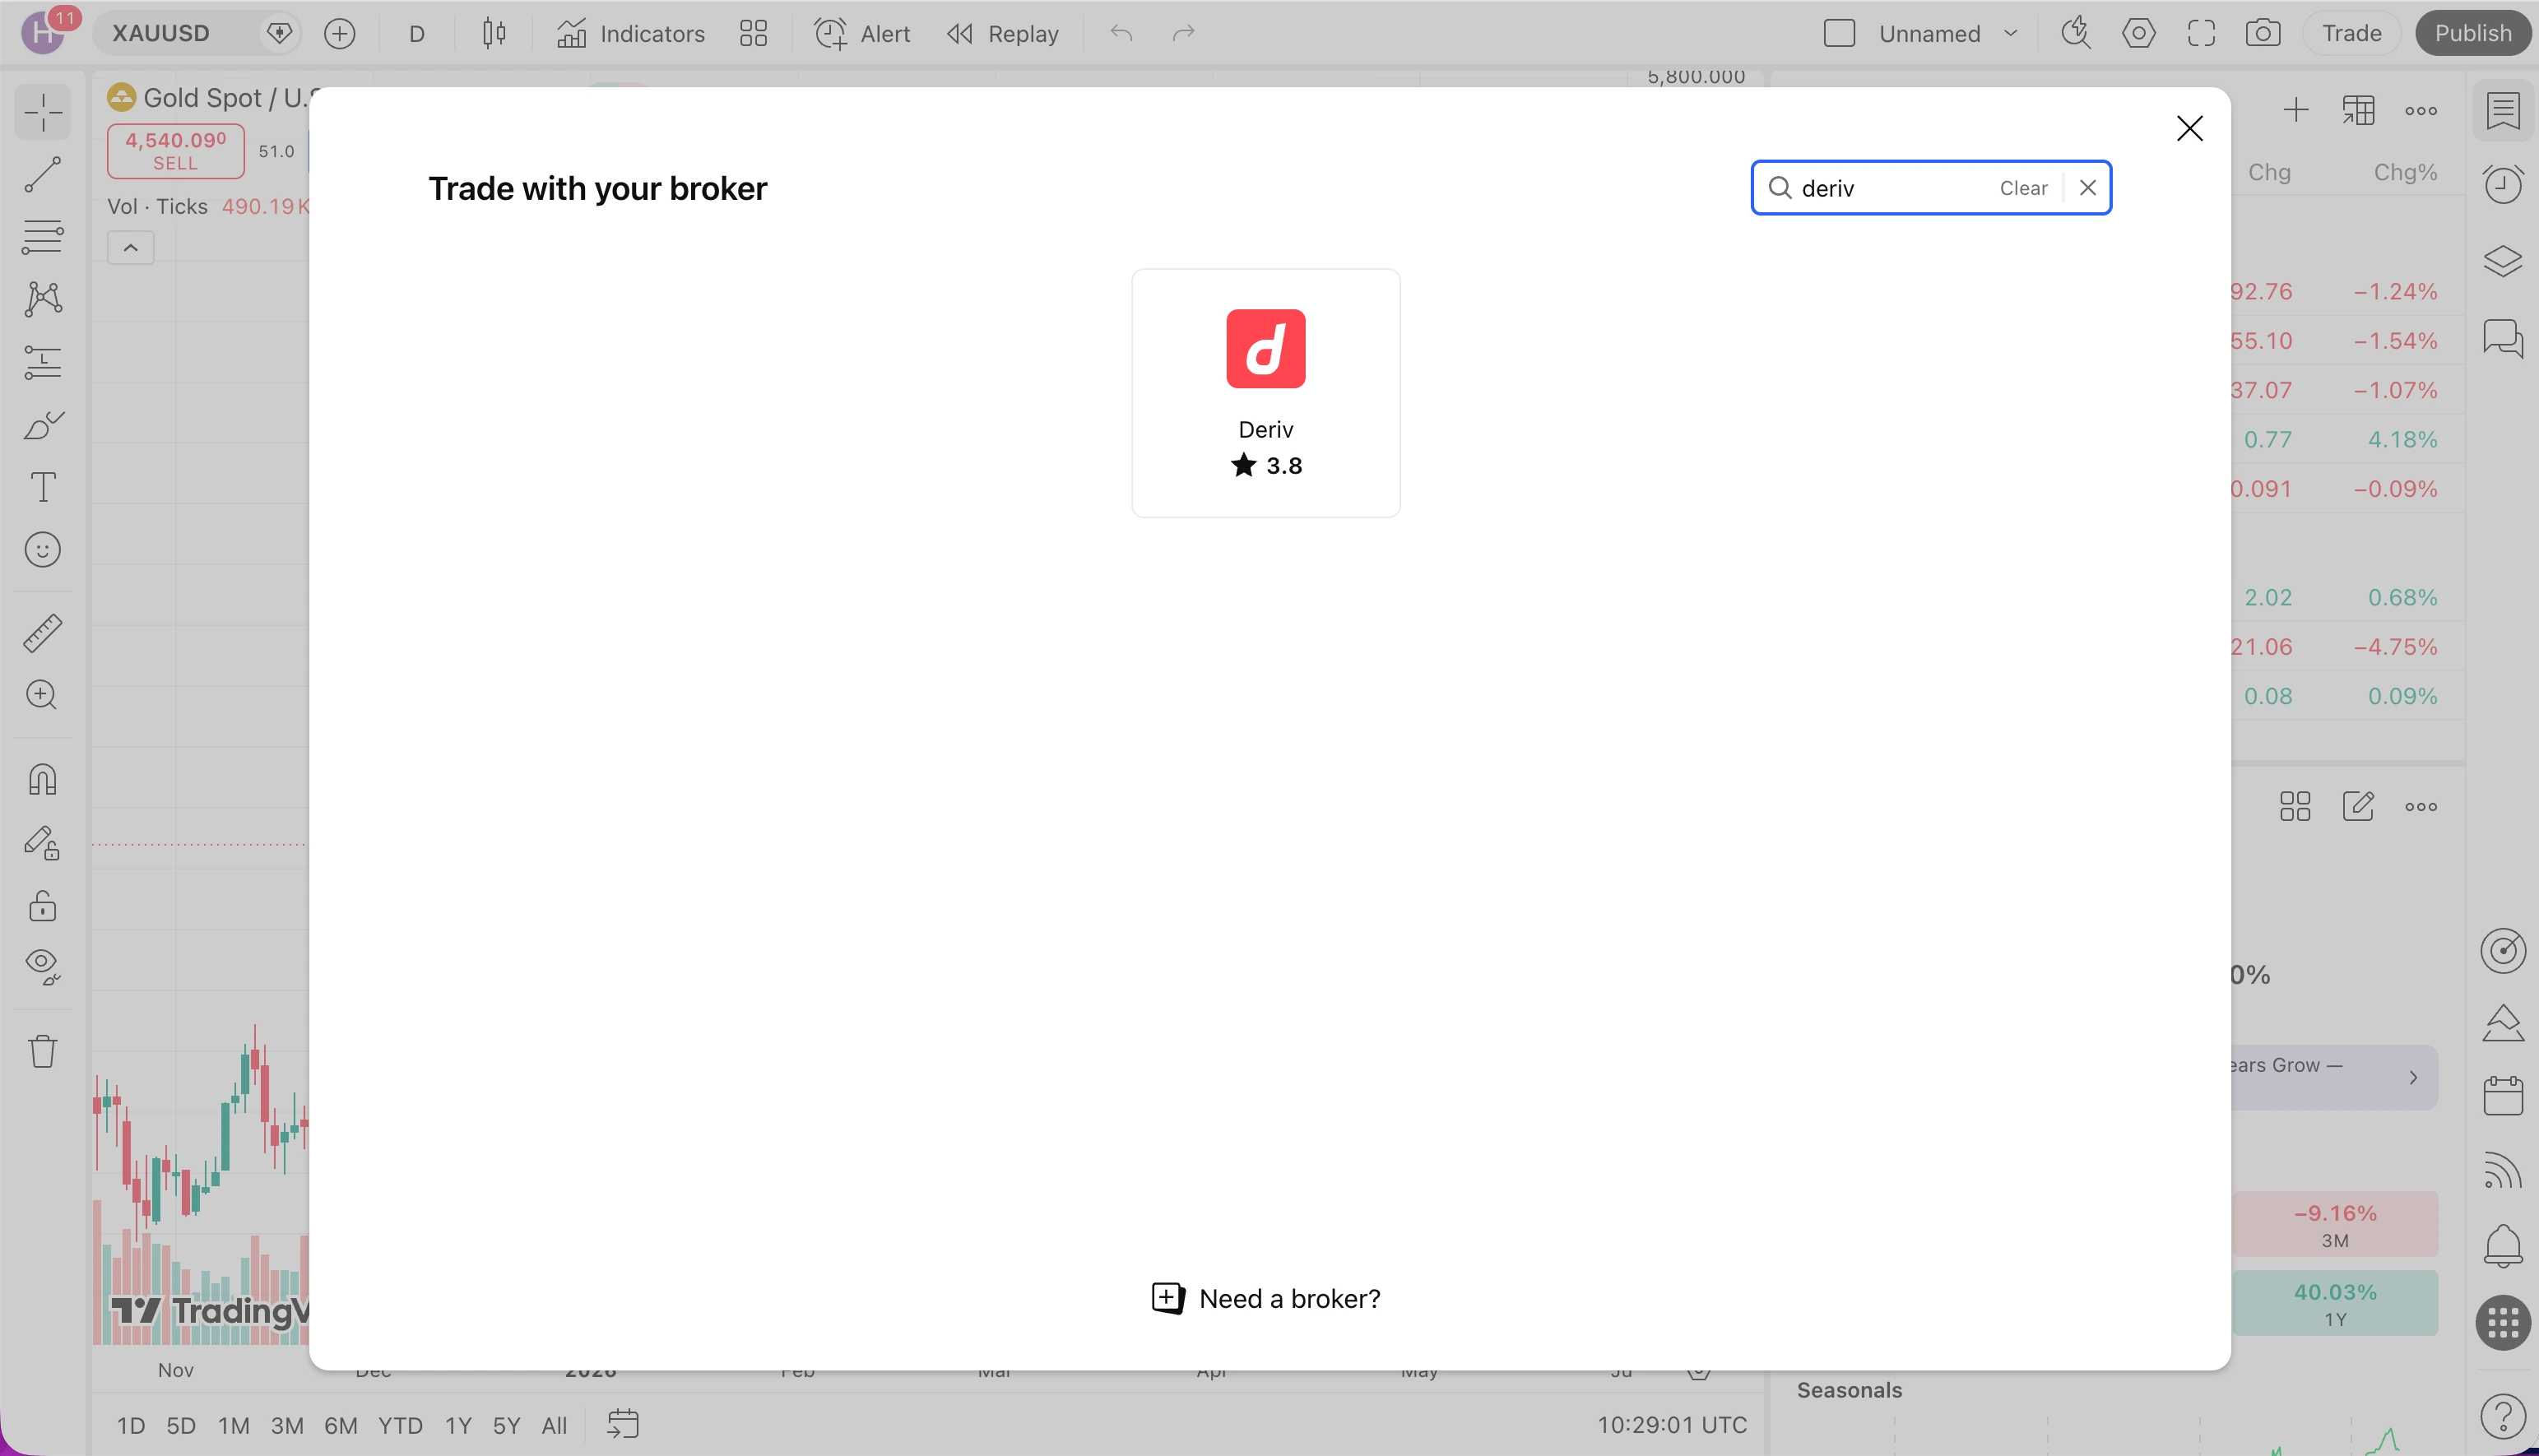Enter fullscreen mode

tap(2201, 33)
